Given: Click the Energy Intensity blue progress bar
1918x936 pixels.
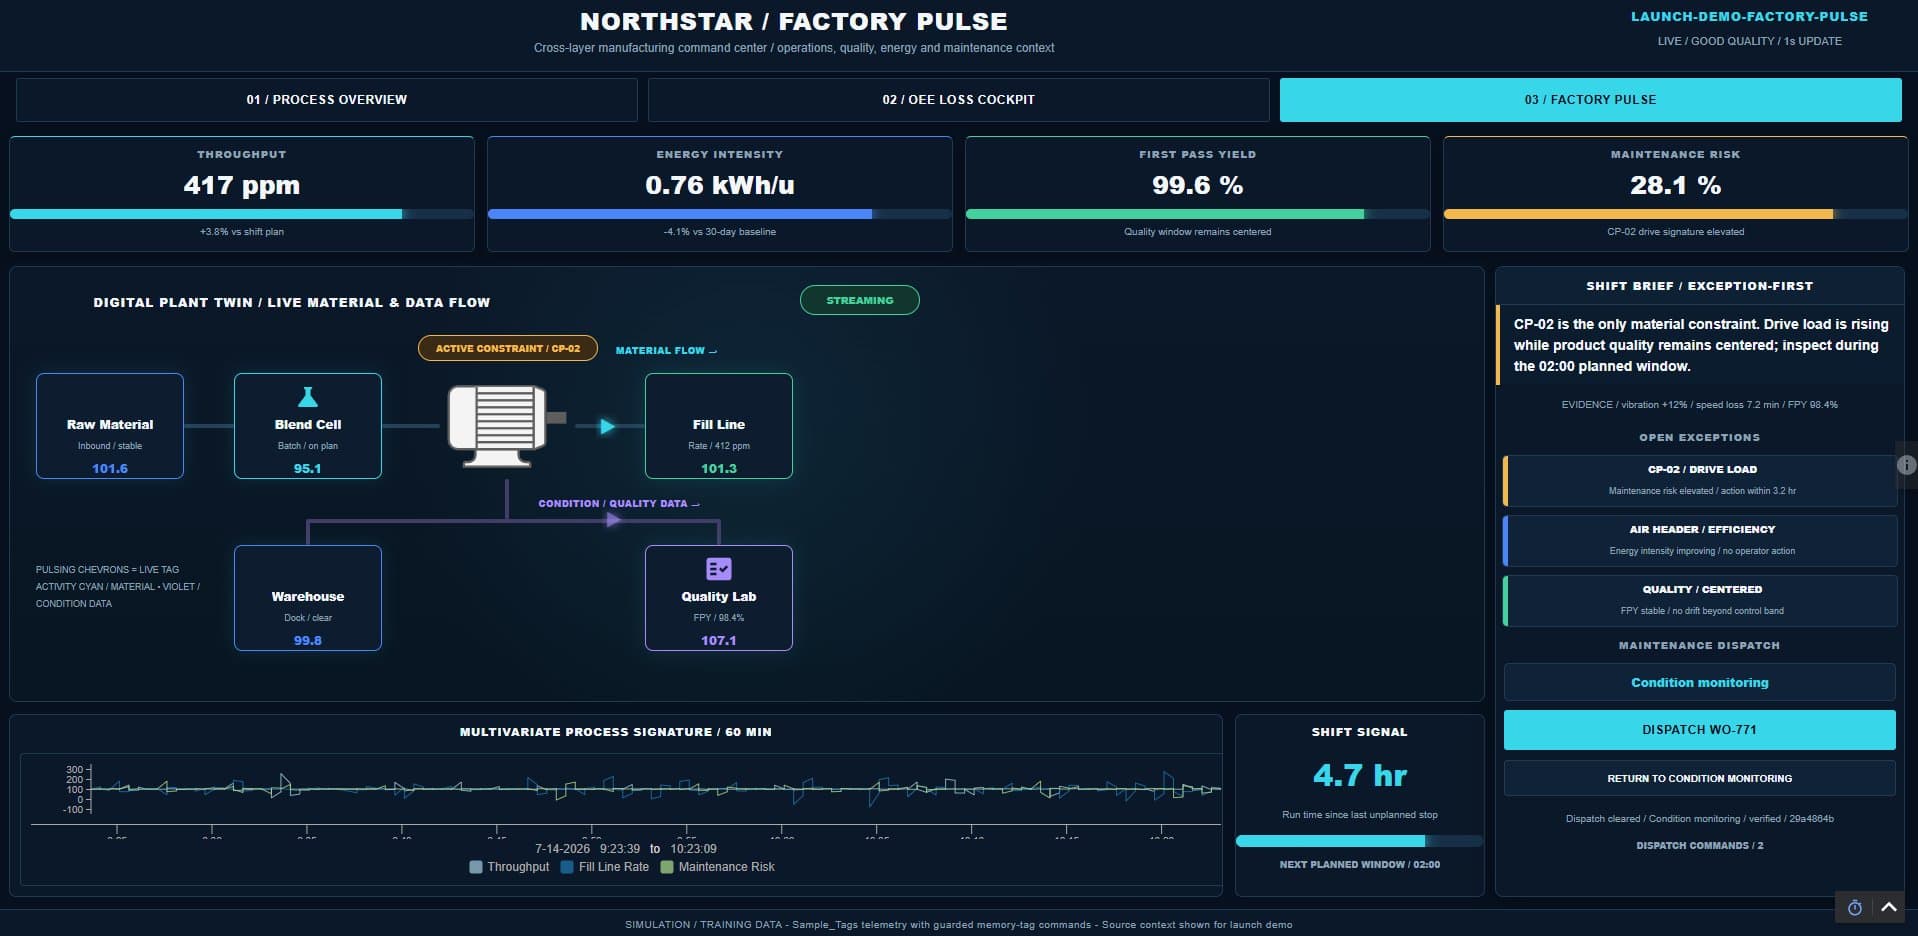Looking at the screenshot, I should (x=720, y=214).
